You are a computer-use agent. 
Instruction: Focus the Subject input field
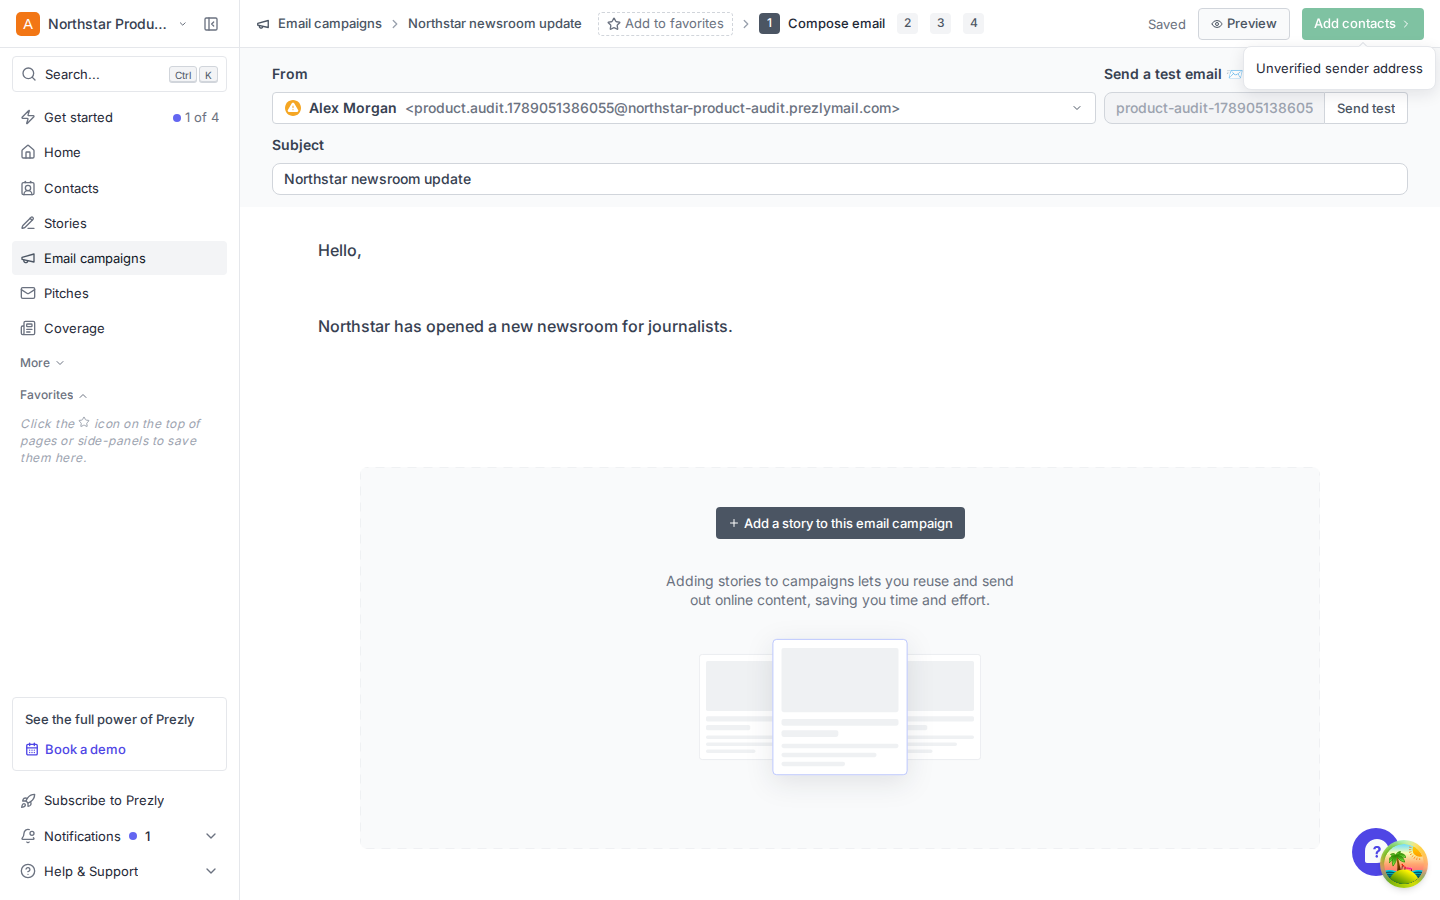pos(840,179)
